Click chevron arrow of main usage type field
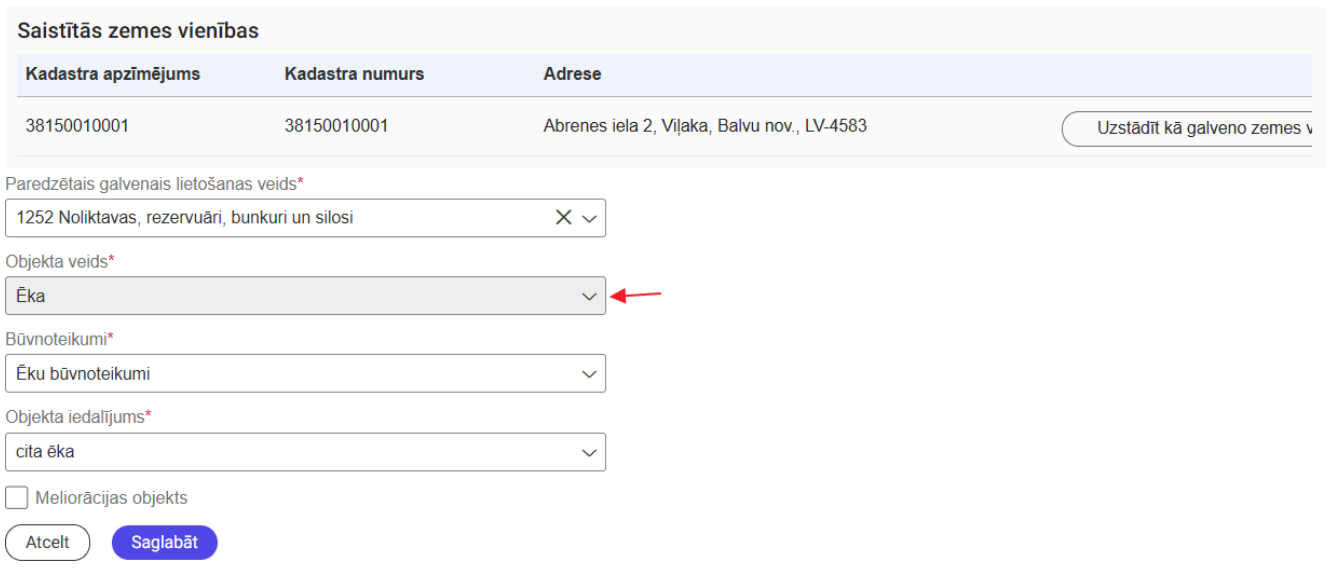Screen dimensions: 1341x572 [589, 218]
